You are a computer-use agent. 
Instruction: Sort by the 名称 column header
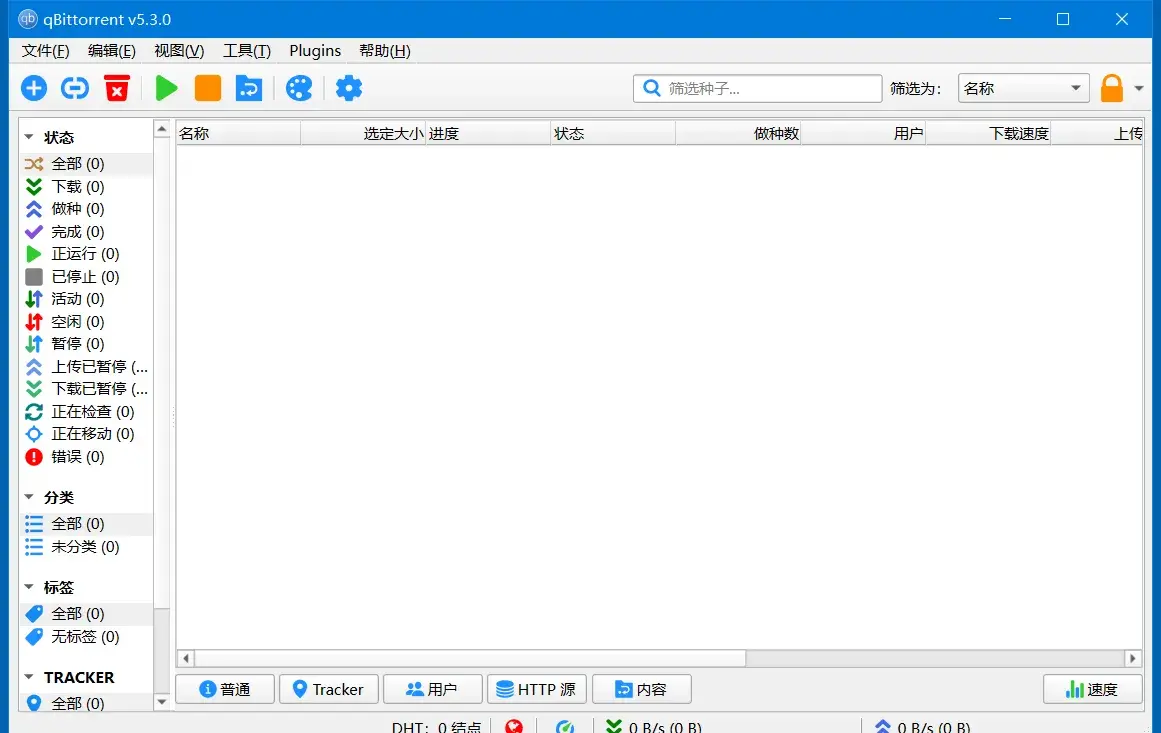pos(238,133)
